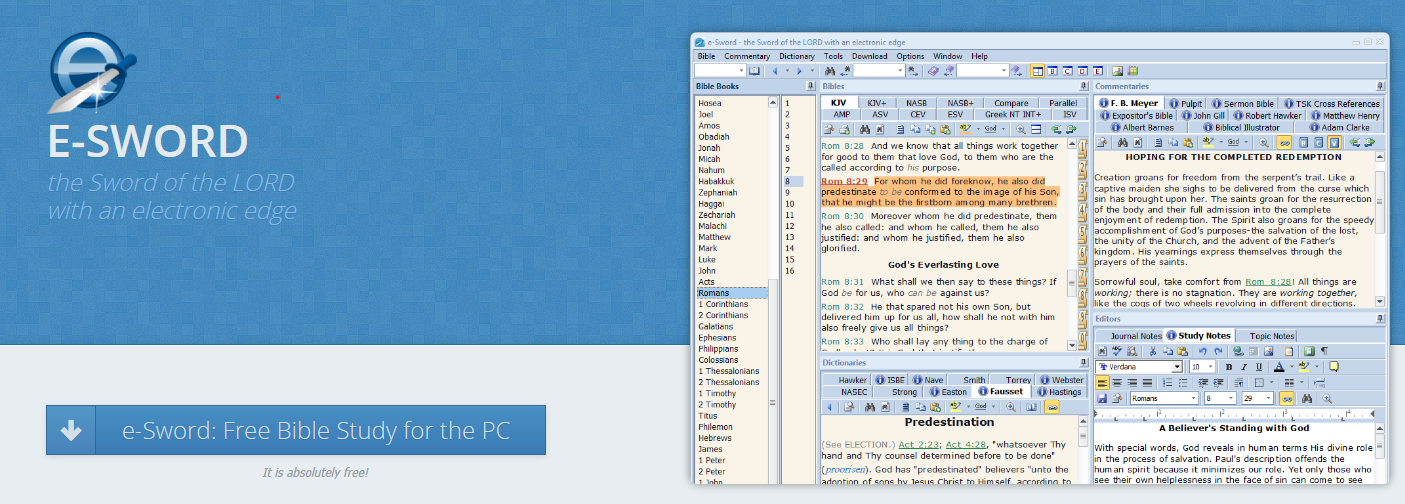Click Commentaries magnifier zoom icon

click(1264, 143)
